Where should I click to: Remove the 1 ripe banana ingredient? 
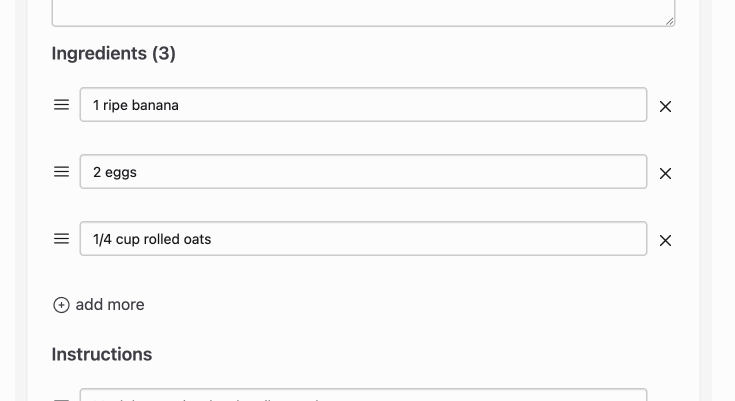pos(665,106)
